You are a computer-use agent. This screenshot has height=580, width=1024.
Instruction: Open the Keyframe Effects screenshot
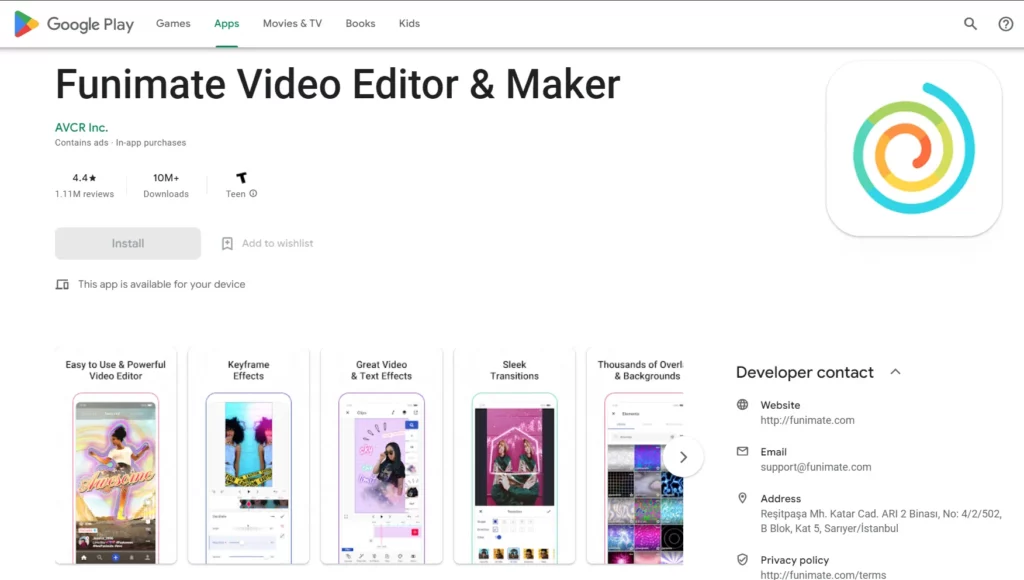point(249,456)
